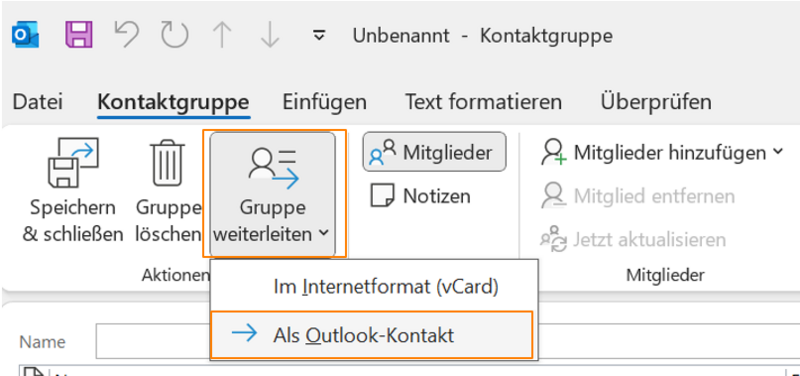Viewport: 800px width, 376px height.
Task: Open the Datei tab
Action: (38, 102)
